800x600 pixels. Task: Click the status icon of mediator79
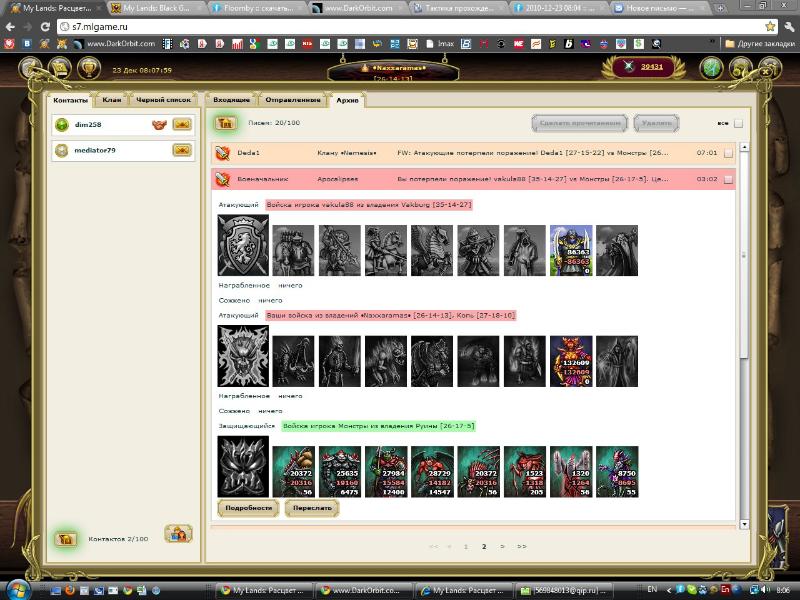(x=62, y=151)
